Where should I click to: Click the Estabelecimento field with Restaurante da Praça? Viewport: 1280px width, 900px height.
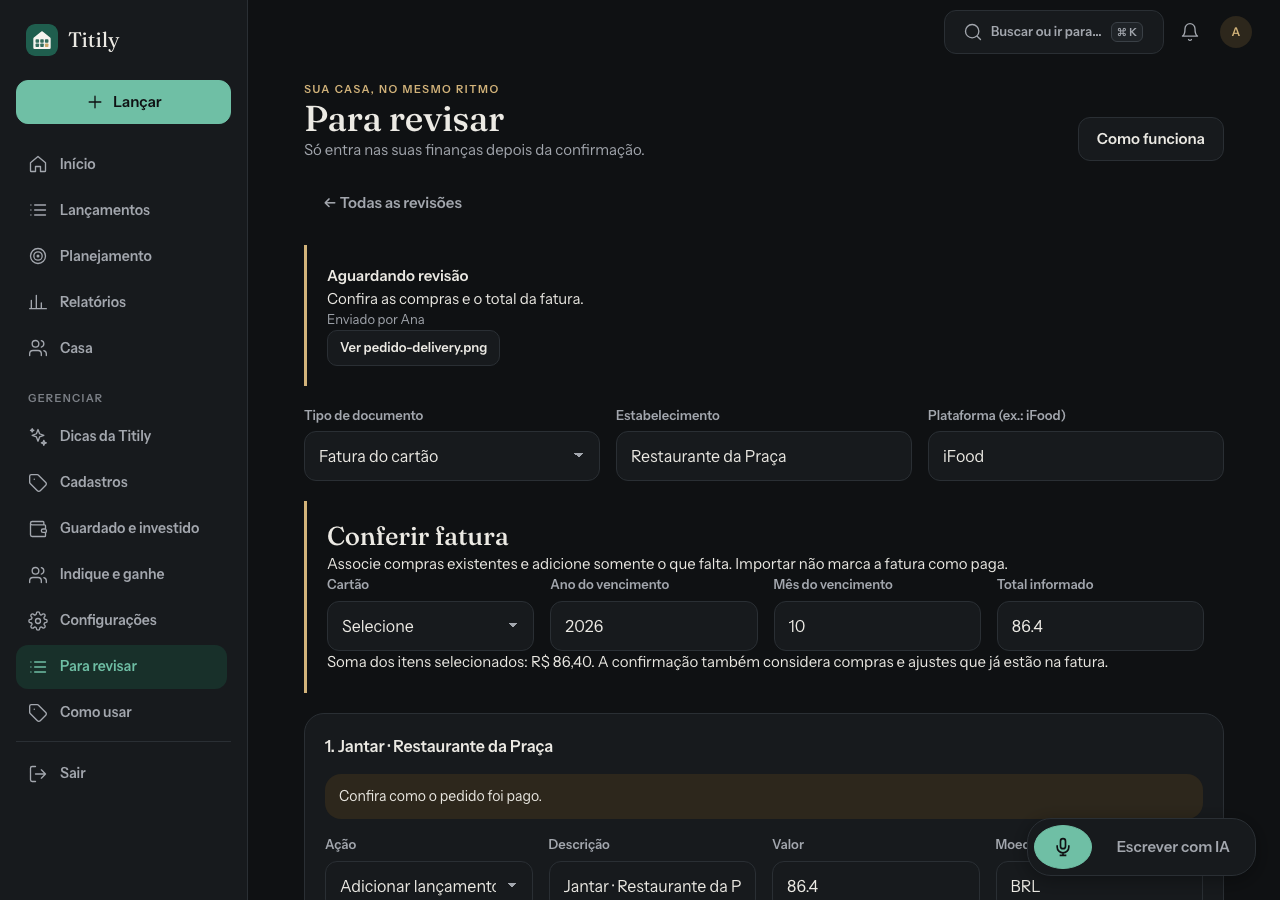764,456
